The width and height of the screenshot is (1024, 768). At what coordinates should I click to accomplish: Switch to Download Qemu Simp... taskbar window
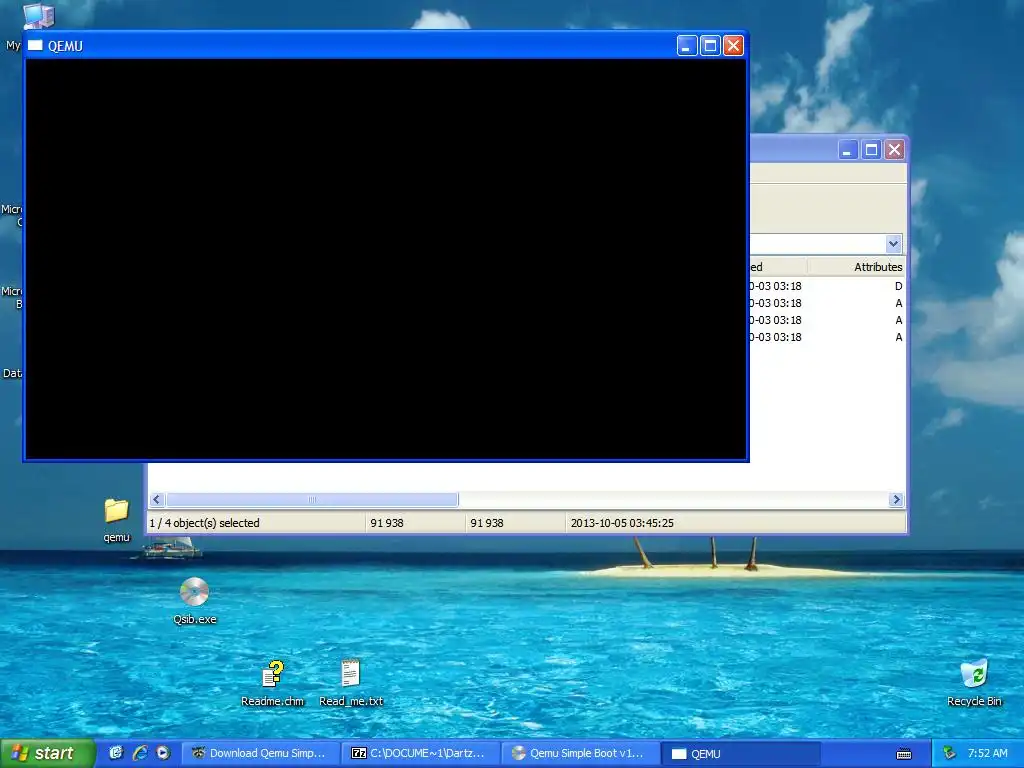[x=260, y=753]
